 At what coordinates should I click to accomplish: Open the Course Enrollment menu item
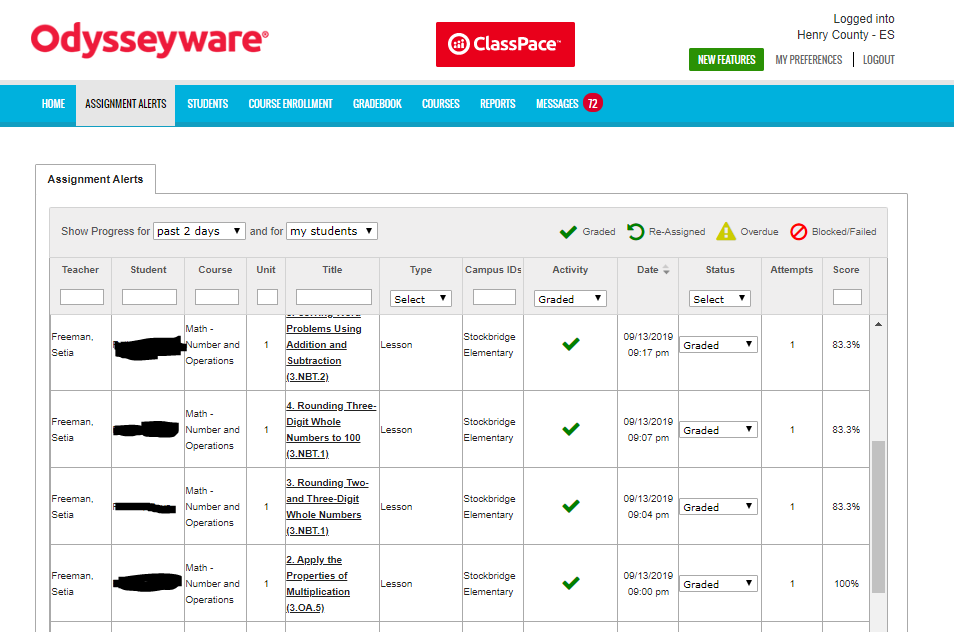point(290,104)
